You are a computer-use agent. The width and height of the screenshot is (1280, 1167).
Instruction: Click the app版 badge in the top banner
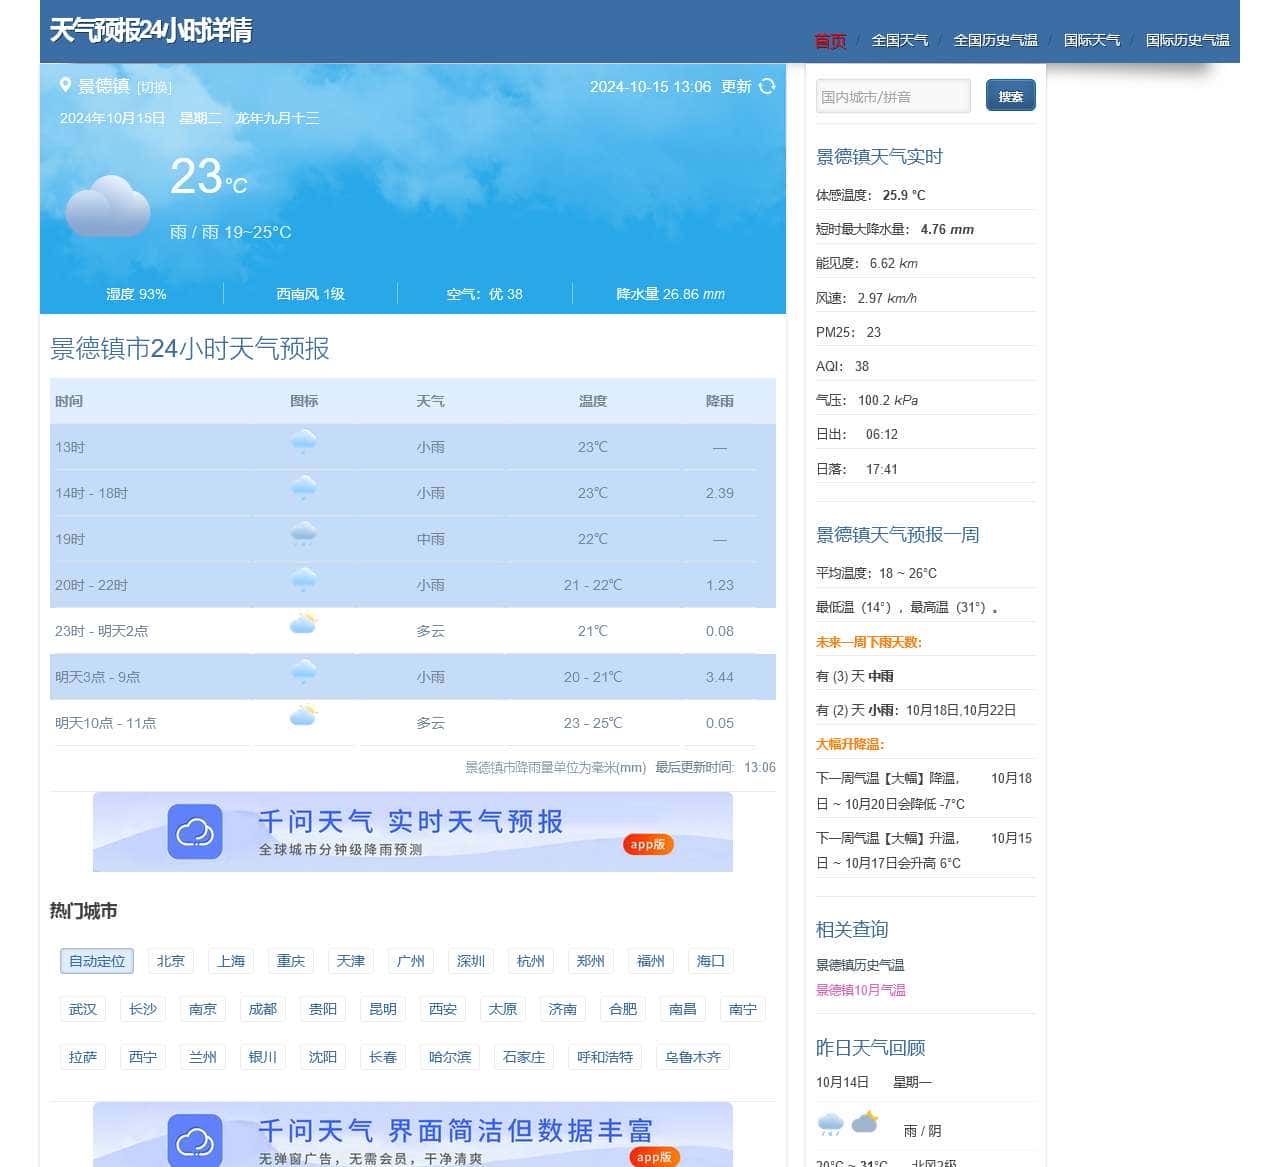647,844
